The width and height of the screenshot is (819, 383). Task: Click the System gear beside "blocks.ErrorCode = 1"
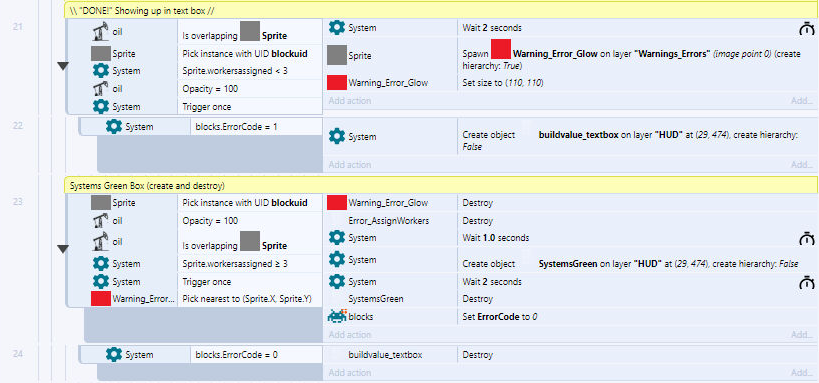[113, 126]
